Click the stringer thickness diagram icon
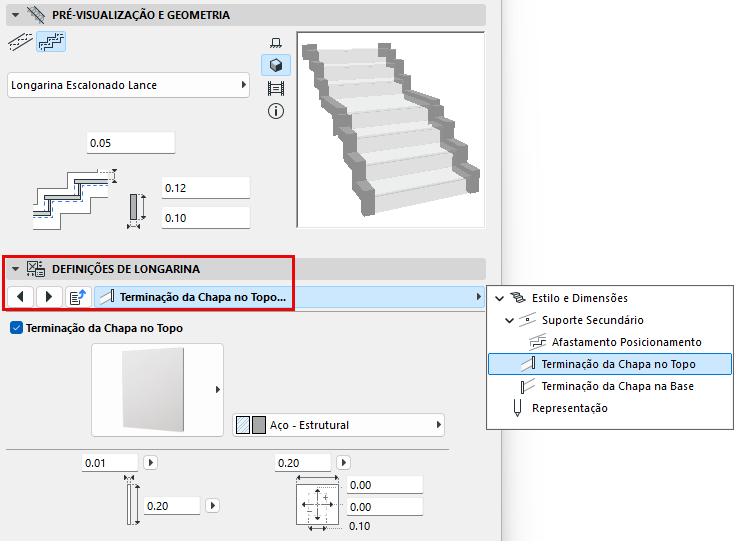Image resolution: width=737 pixels, height=541 pixels. [x=136, y=211]
